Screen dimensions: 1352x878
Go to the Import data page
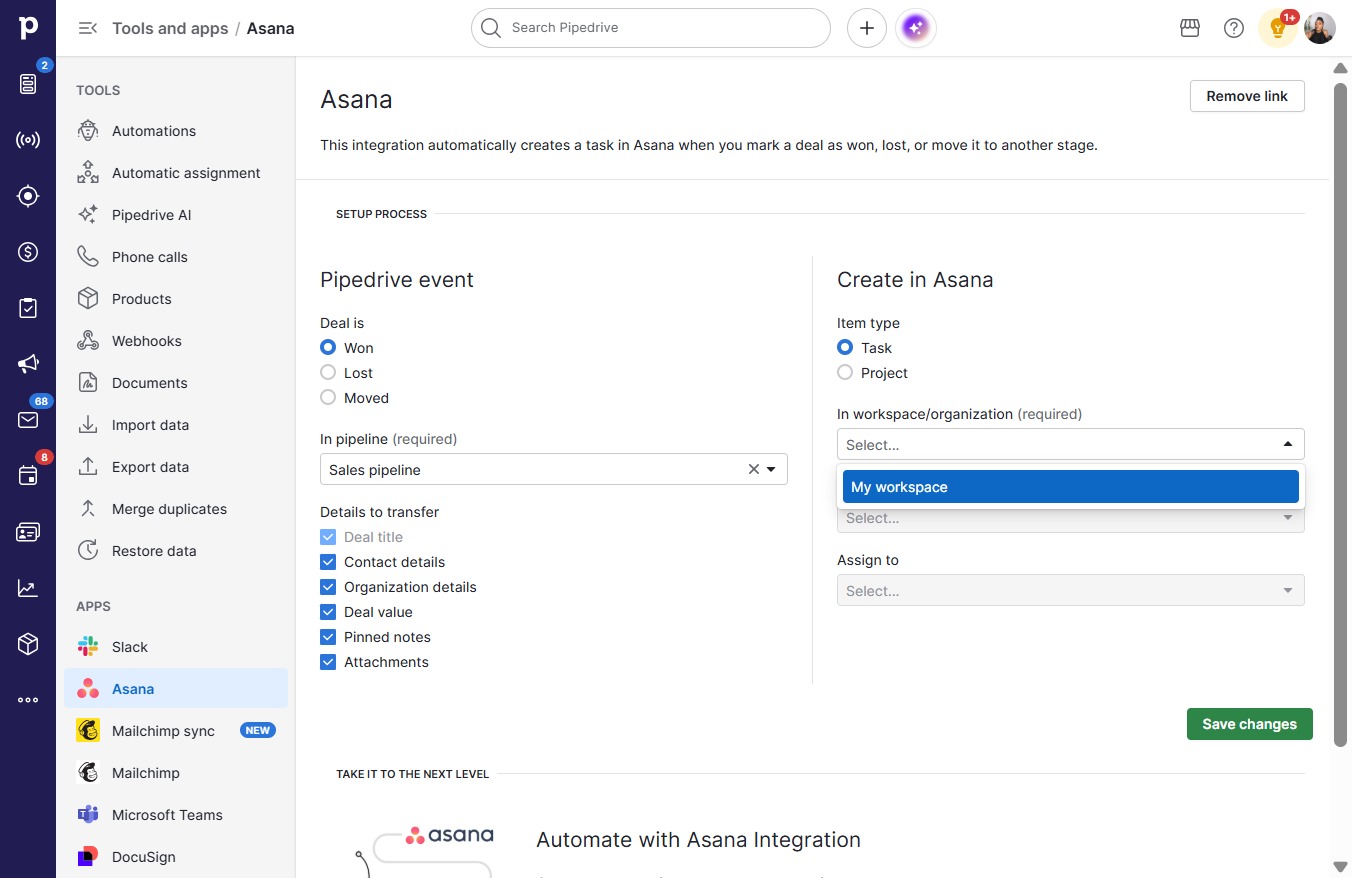click(176, 425)
